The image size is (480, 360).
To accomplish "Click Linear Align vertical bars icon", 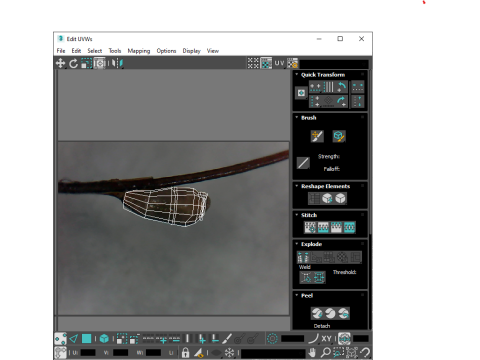I will (328, 87).
